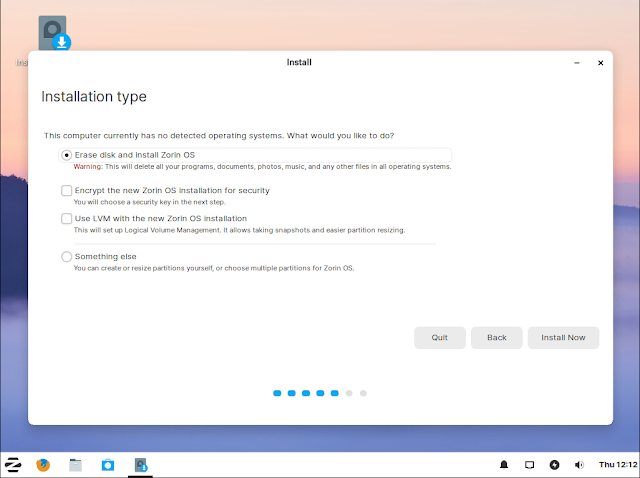Screen dimensions: 640x478
Task: Click the Installation type heading
Action: 94,97
